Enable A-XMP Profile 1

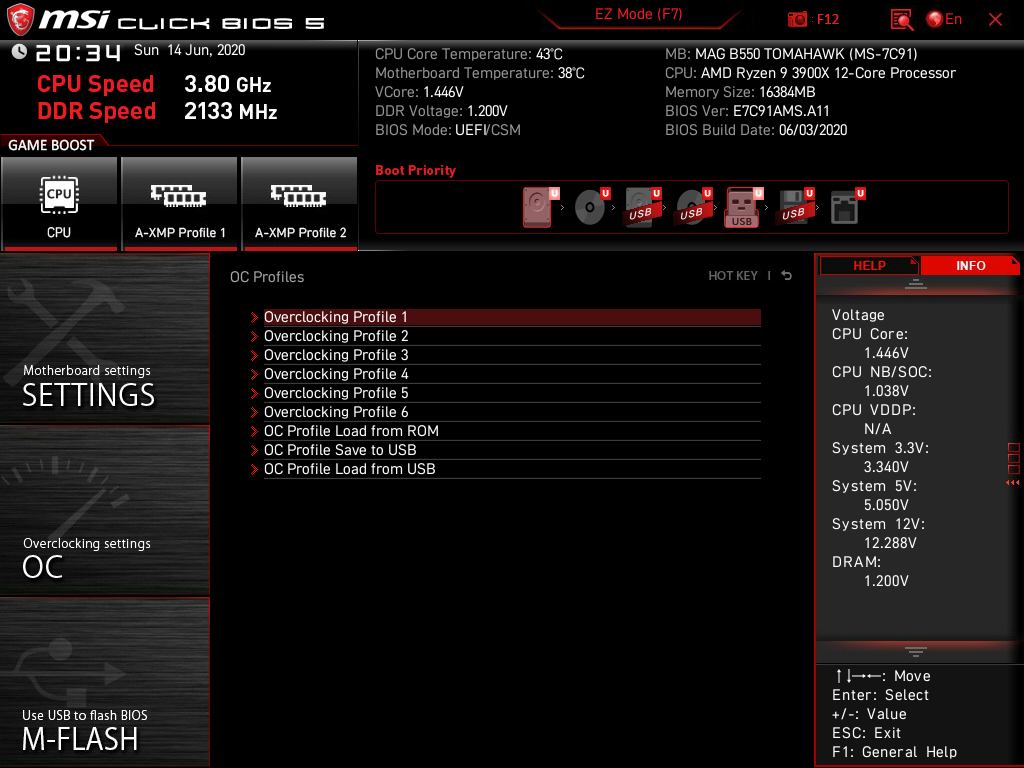(180, 203)
